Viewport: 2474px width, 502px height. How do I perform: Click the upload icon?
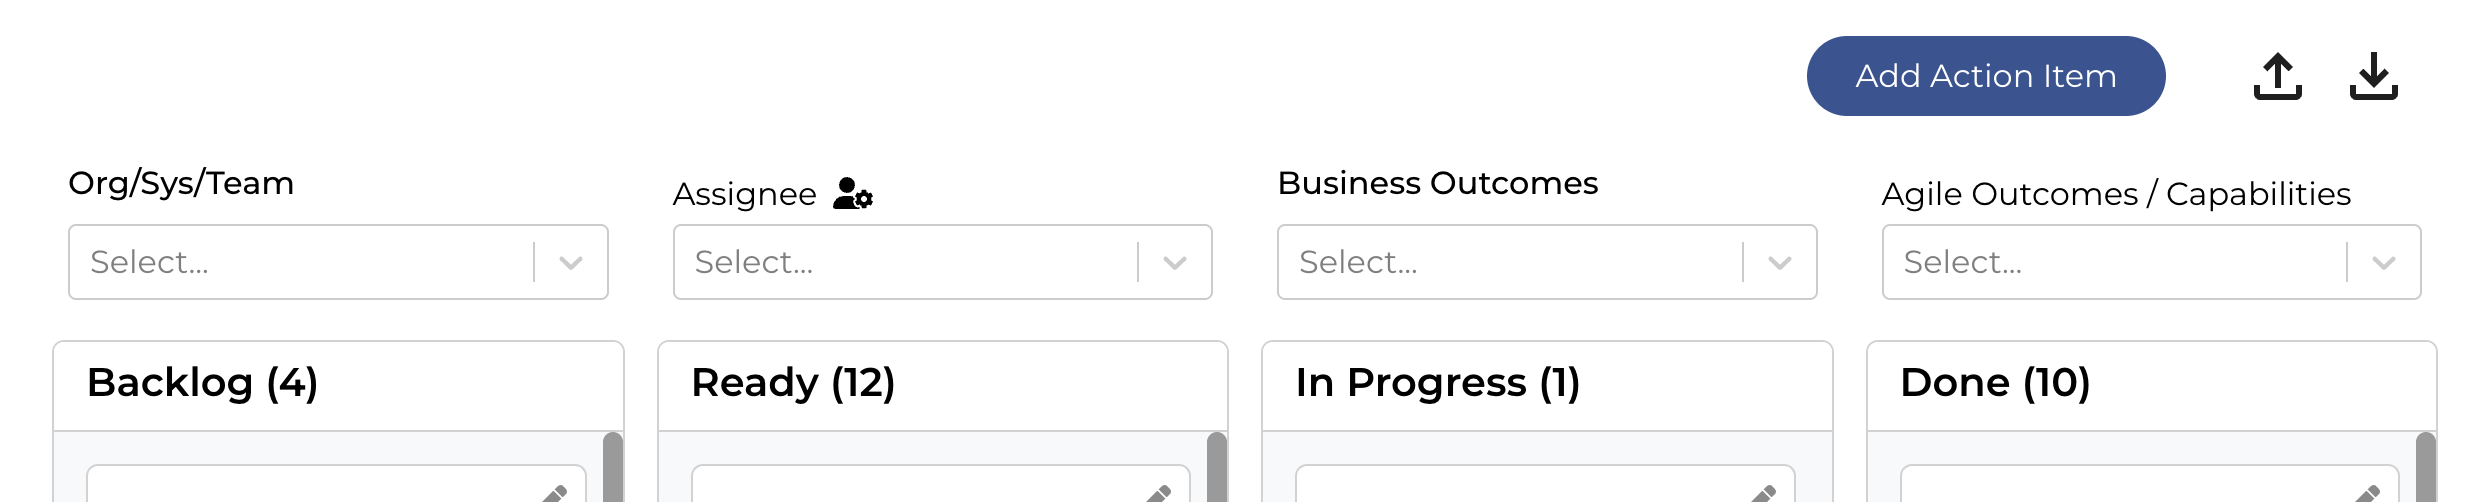[x=2277, y=76]
